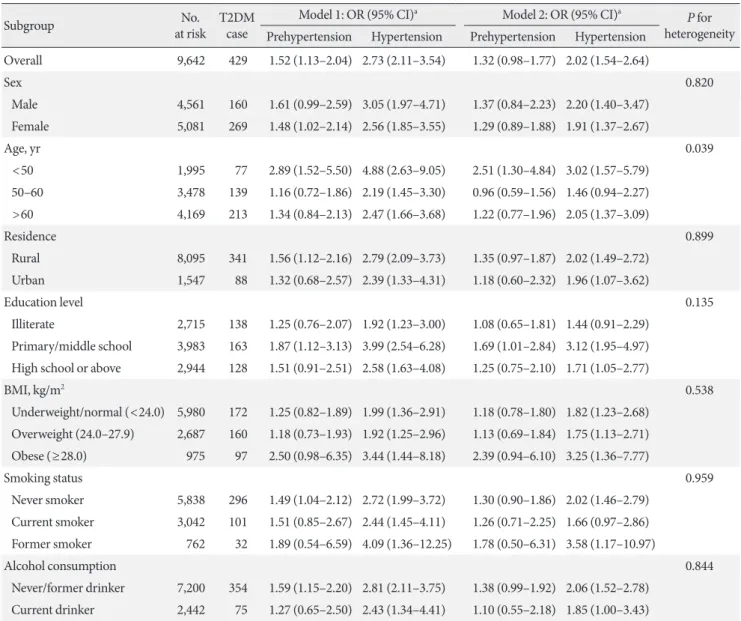Click the Never/former drinker at-risk number '7,200'

[x=191, y=588]
